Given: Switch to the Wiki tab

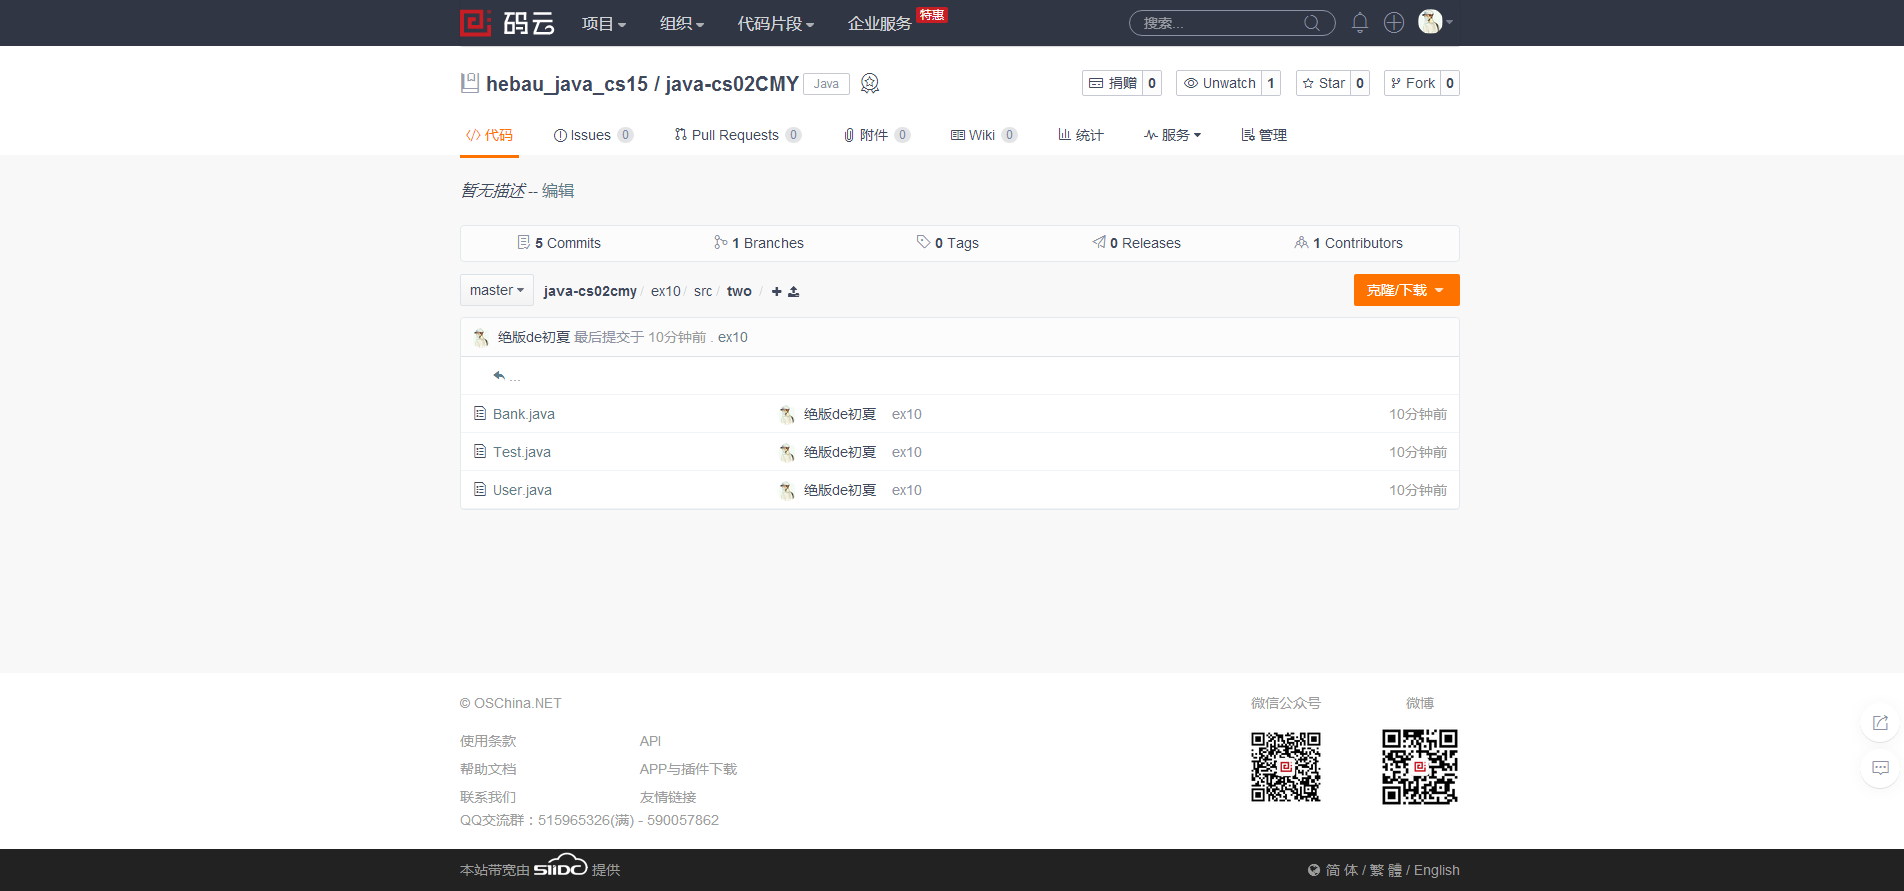Looking at the screenshot, I should (x=984, y=135).
